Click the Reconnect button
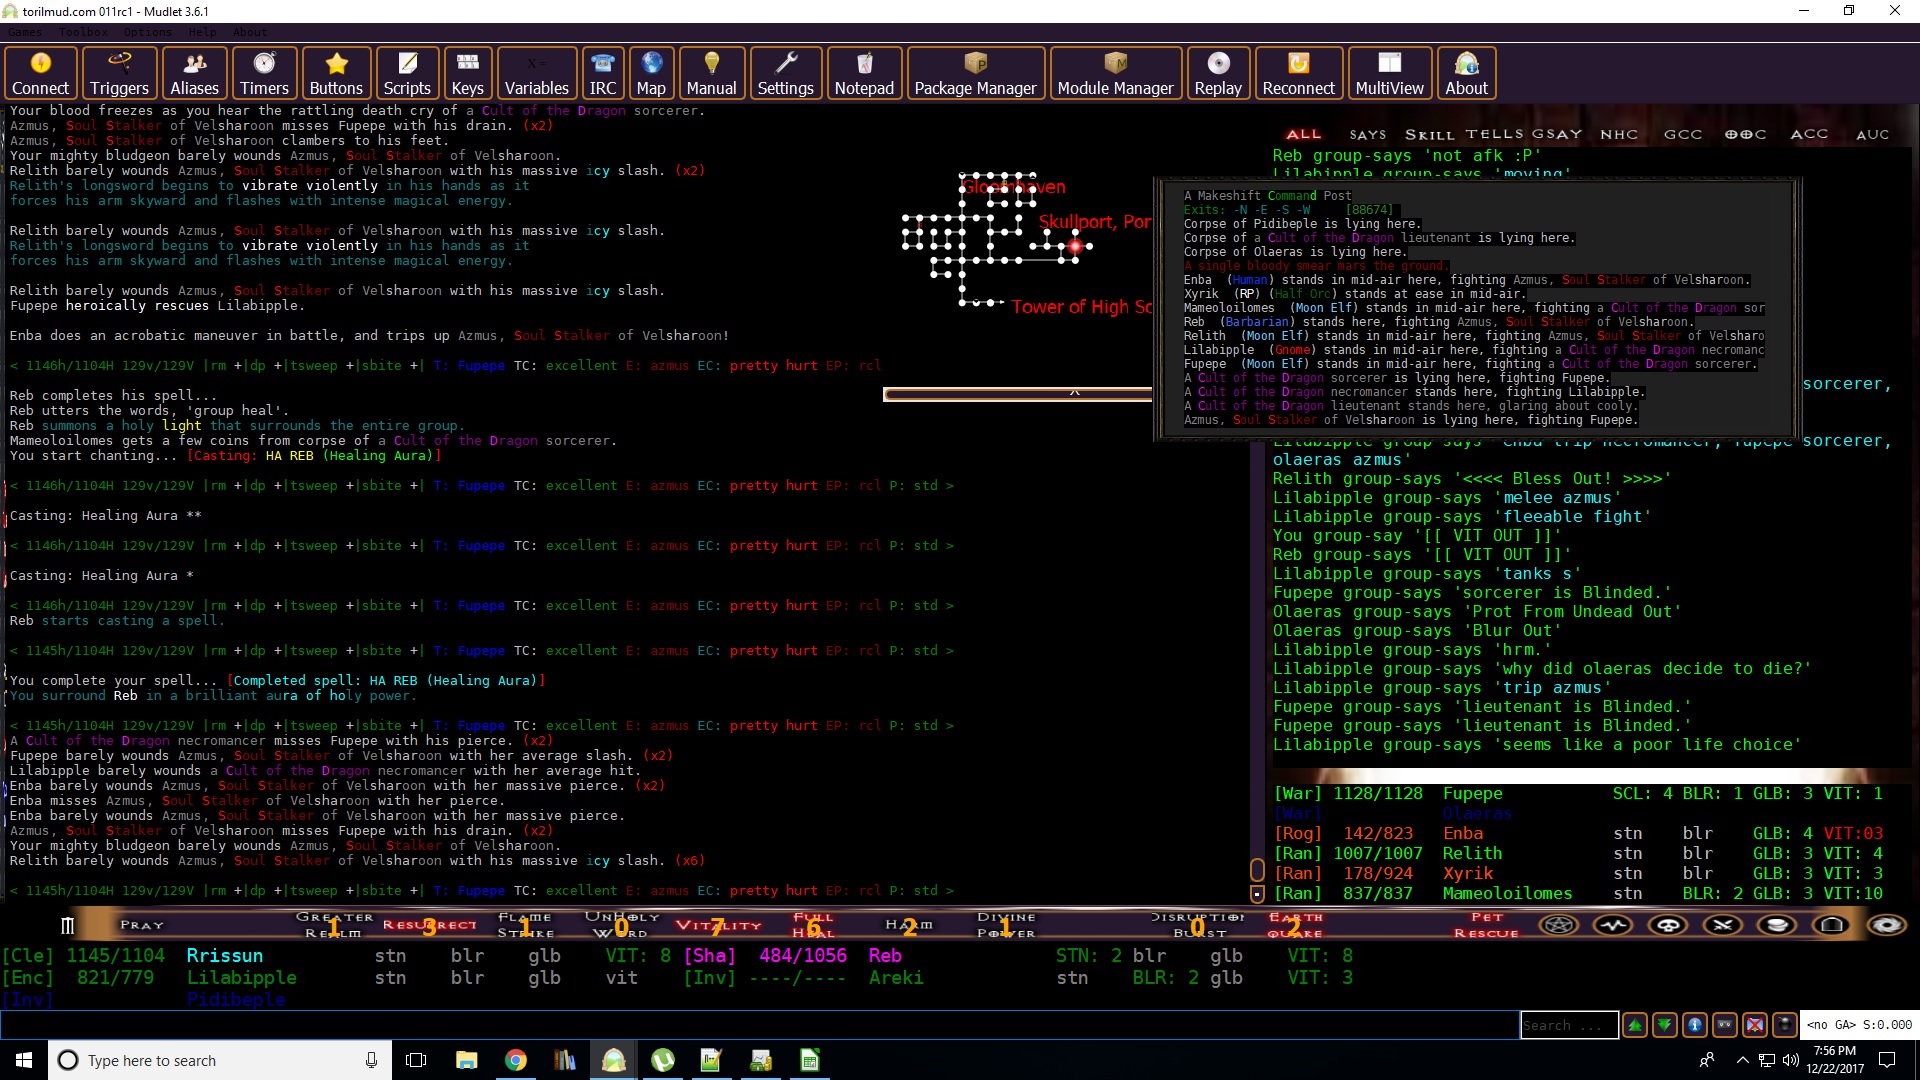This screenshot has width=1920, height=1080. point(1298,74)
